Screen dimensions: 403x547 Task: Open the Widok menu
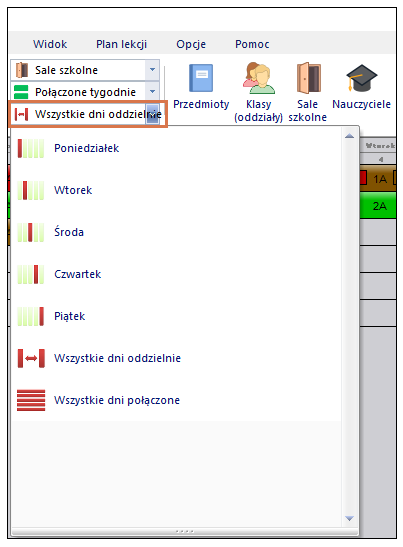tap(50, 44)
